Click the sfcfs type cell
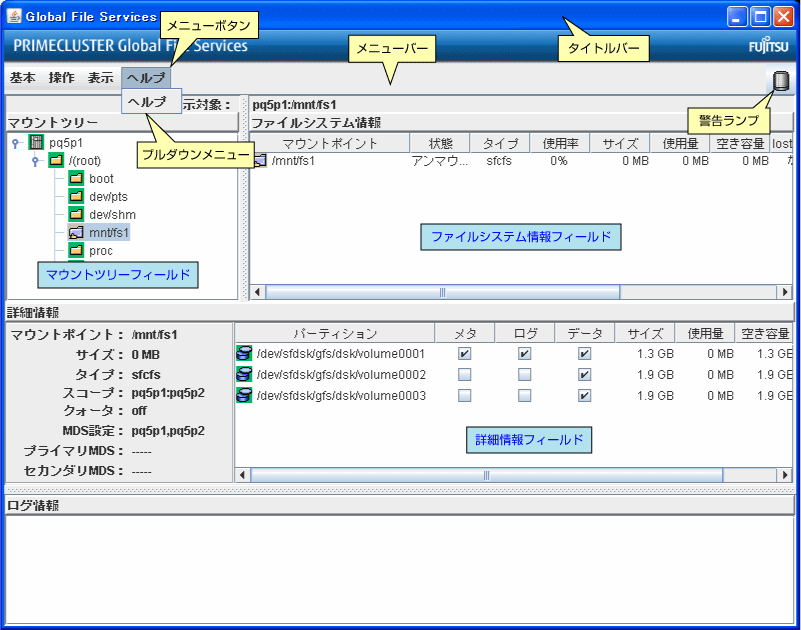This screenshot has height=630, width=801. tap(499, 161)
